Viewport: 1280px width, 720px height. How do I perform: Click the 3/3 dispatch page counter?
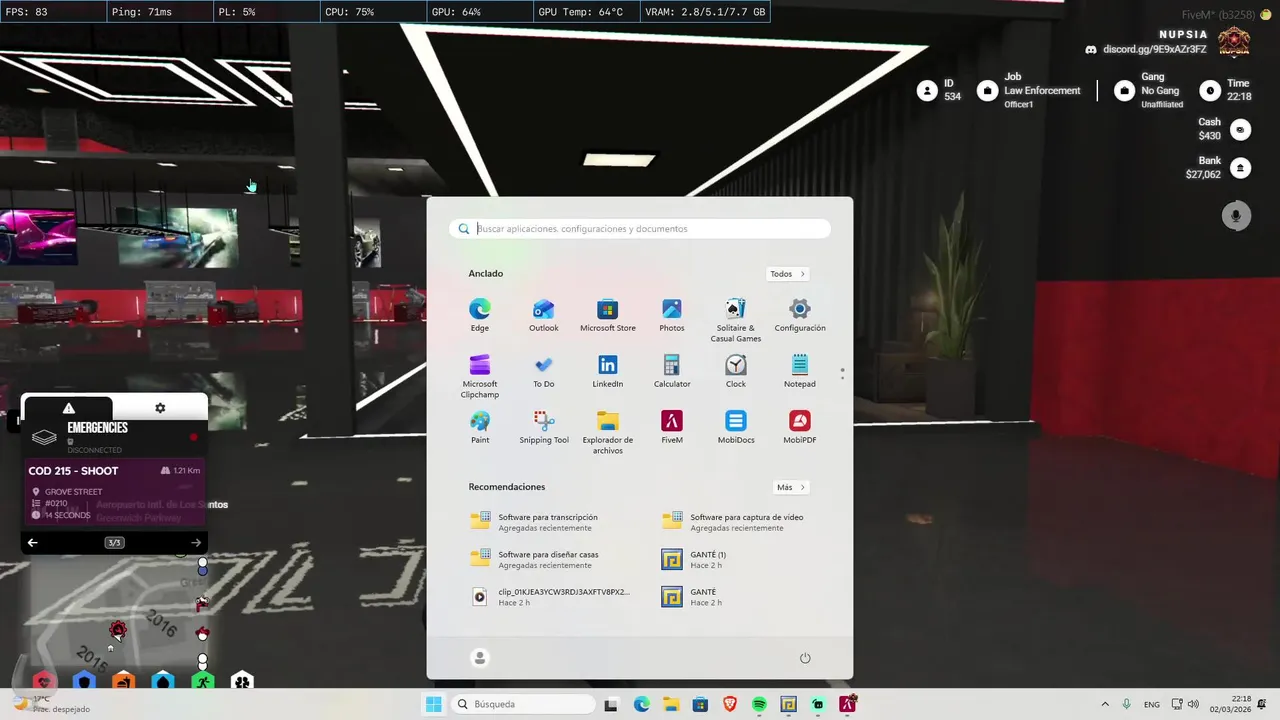114,543
